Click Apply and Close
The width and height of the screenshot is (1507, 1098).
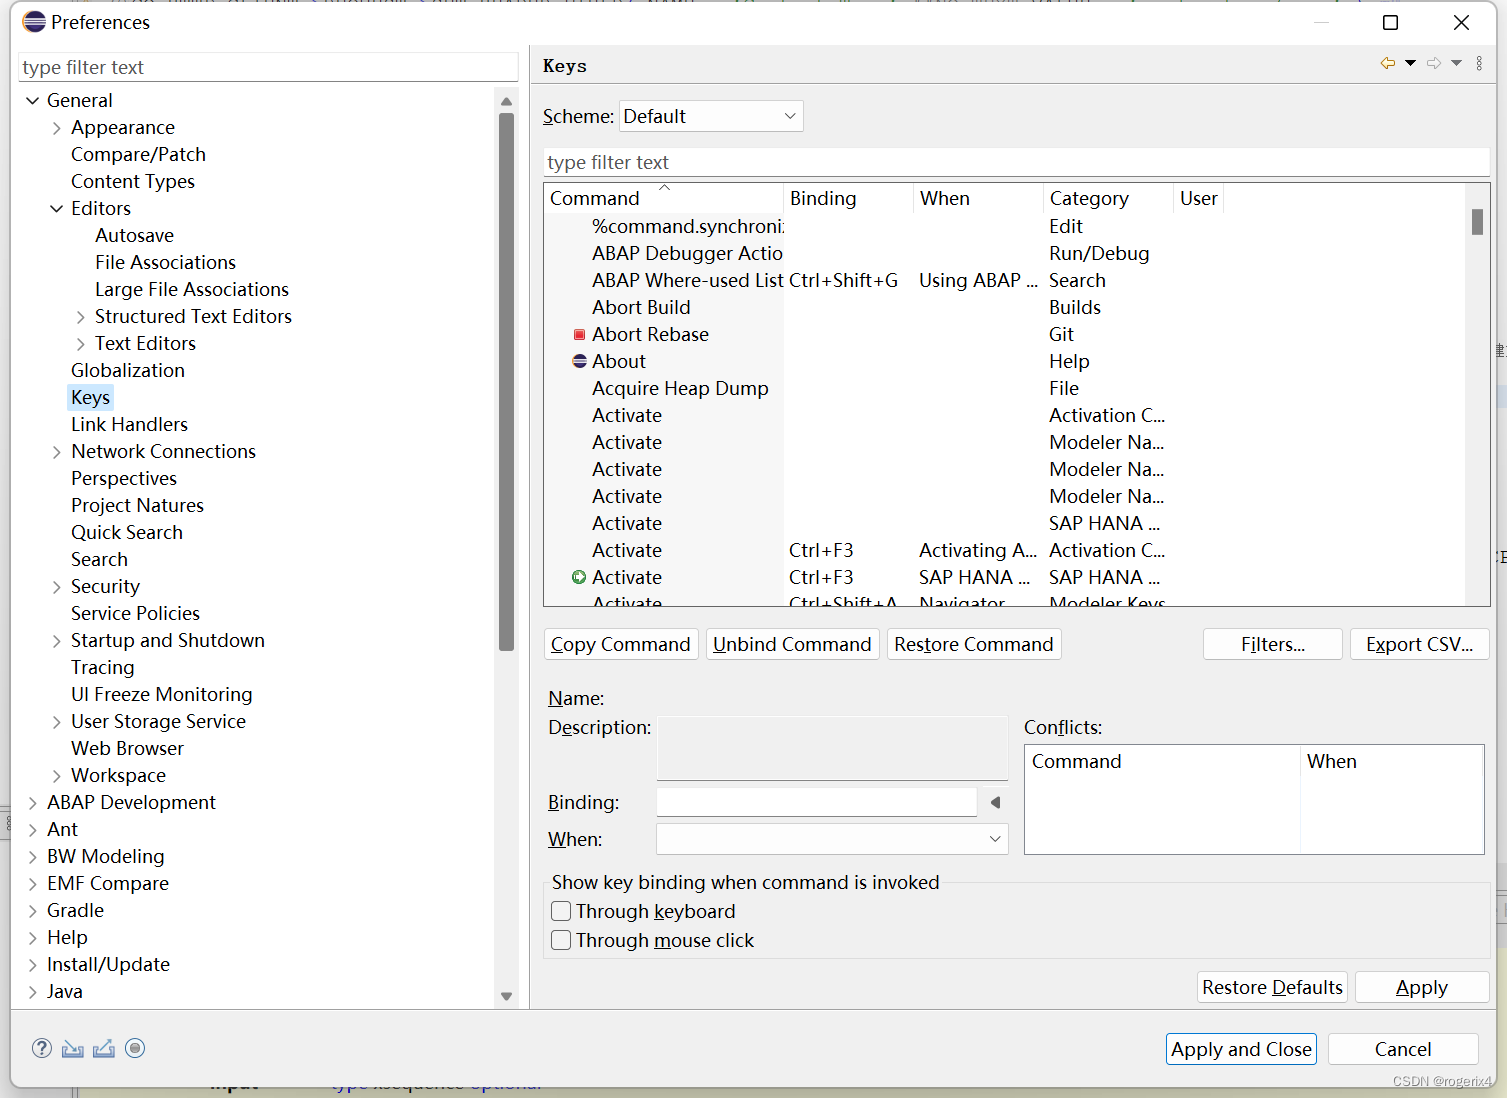[1240, 1048]
